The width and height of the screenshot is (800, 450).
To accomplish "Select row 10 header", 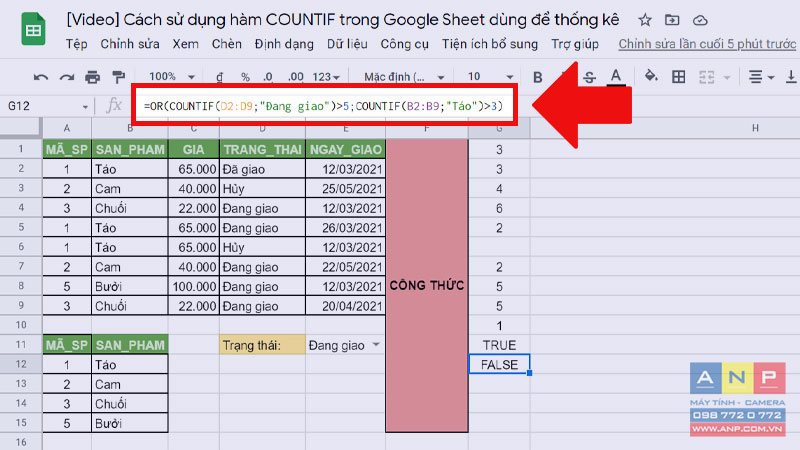I will pyautogui.click(x=21, y=325).
